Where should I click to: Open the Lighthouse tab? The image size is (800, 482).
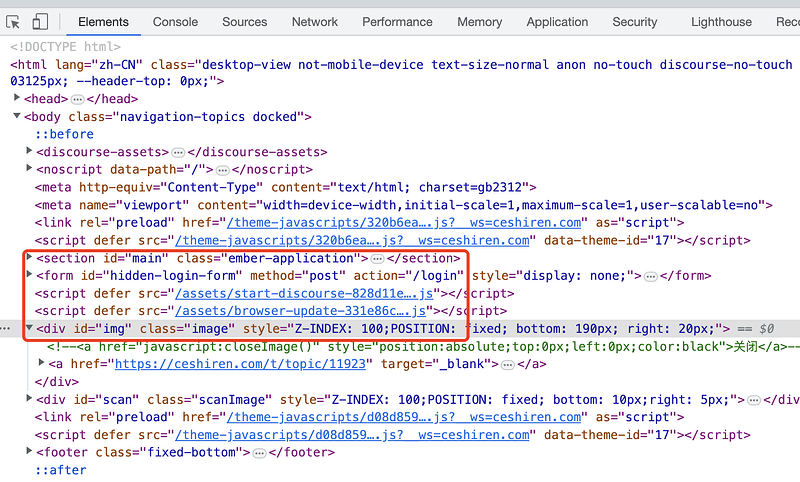[x=721, y=22]
